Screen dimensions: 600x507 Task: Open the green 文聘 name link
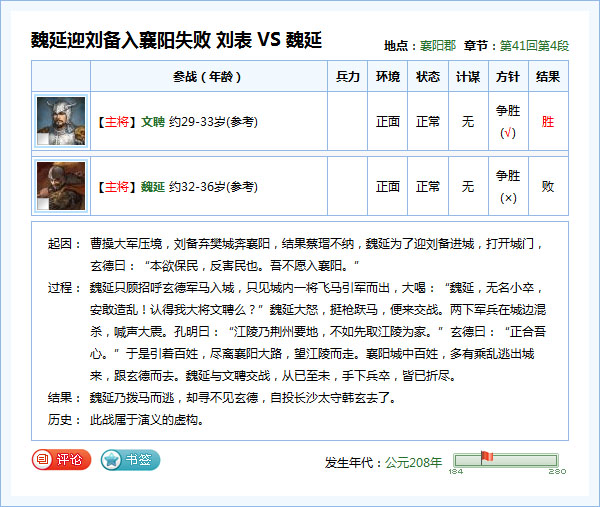[x=152, y=122]
